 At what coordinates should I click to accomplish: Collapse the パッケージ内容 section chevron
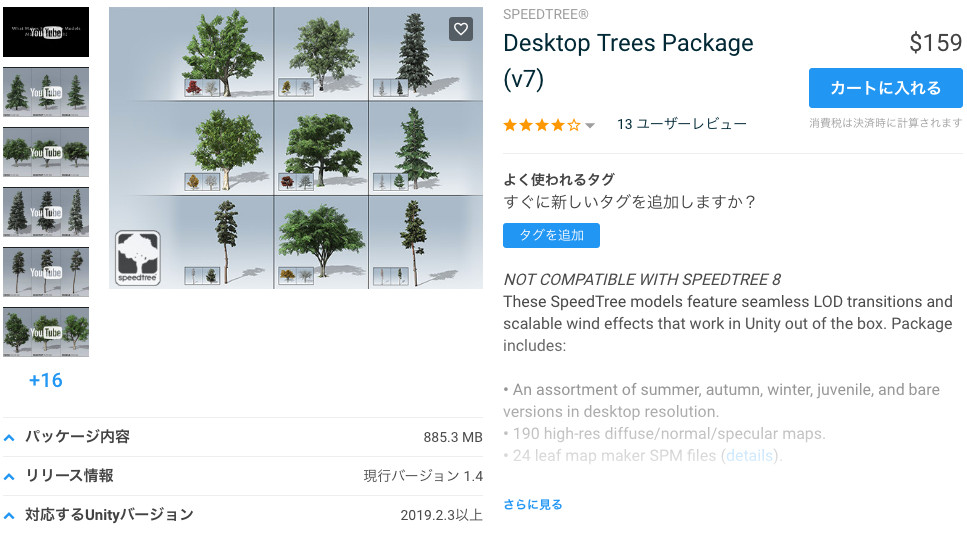click(x=9, y=437)
